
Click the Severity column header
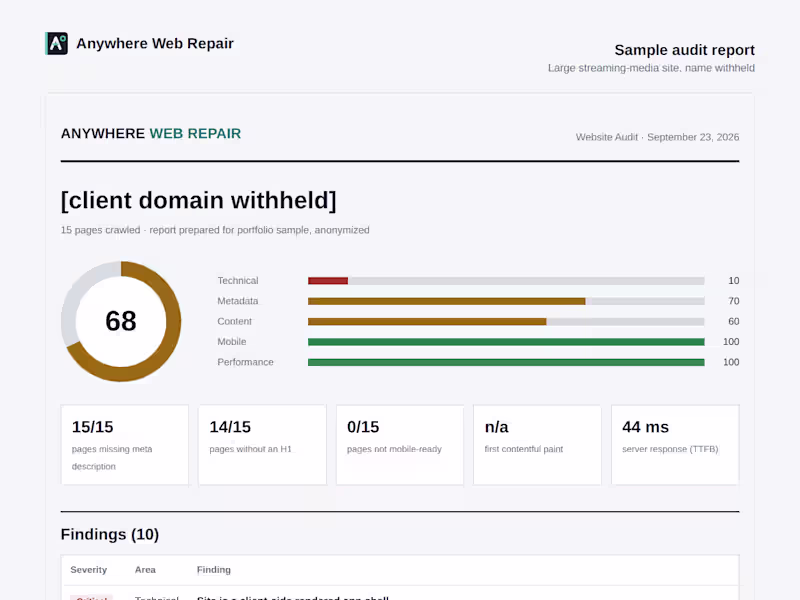[89, 570]
